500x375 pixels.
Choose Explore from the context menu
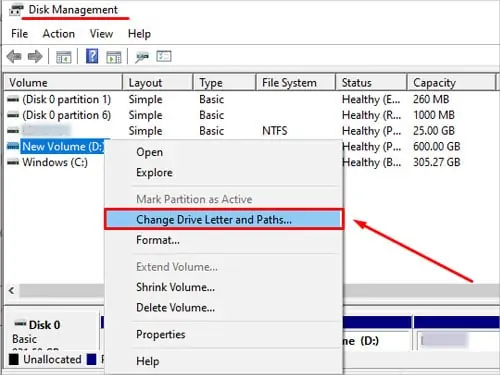(223, 173)
